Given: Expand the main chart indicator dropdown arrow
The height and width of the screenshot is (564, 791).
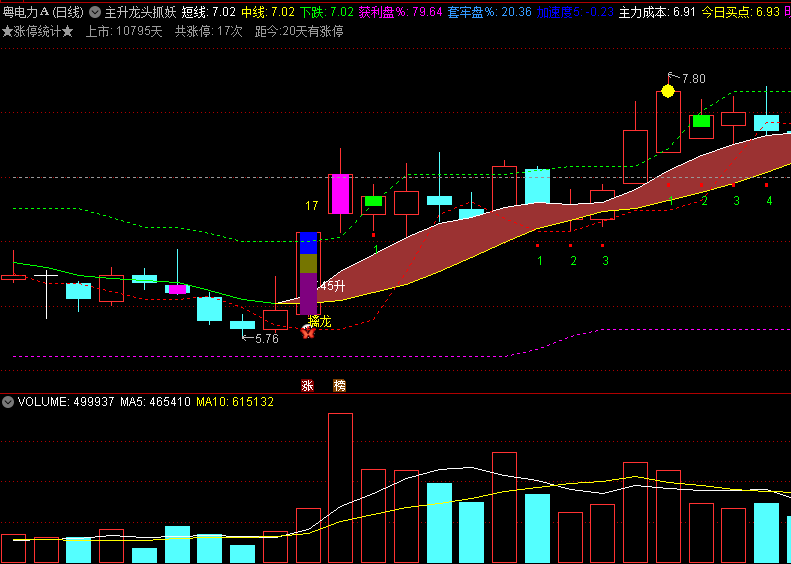Looking at the screenshot, I should (x=95, y=12).
